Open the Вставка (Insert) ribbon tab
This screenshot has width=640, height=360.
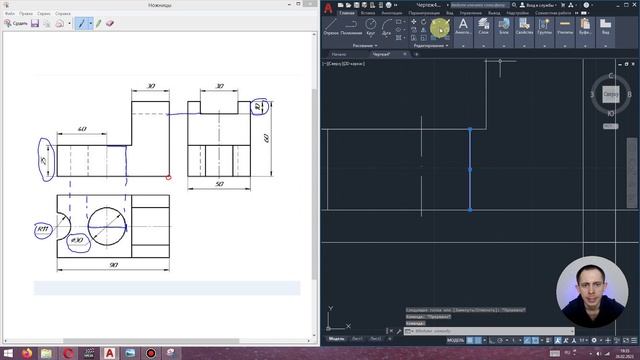pos(368,13)
